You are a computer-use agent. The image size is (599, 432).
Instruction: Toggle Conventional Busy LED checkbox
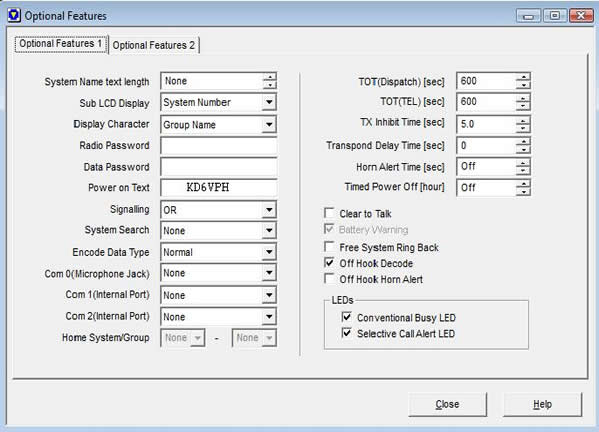coord(346,317)
